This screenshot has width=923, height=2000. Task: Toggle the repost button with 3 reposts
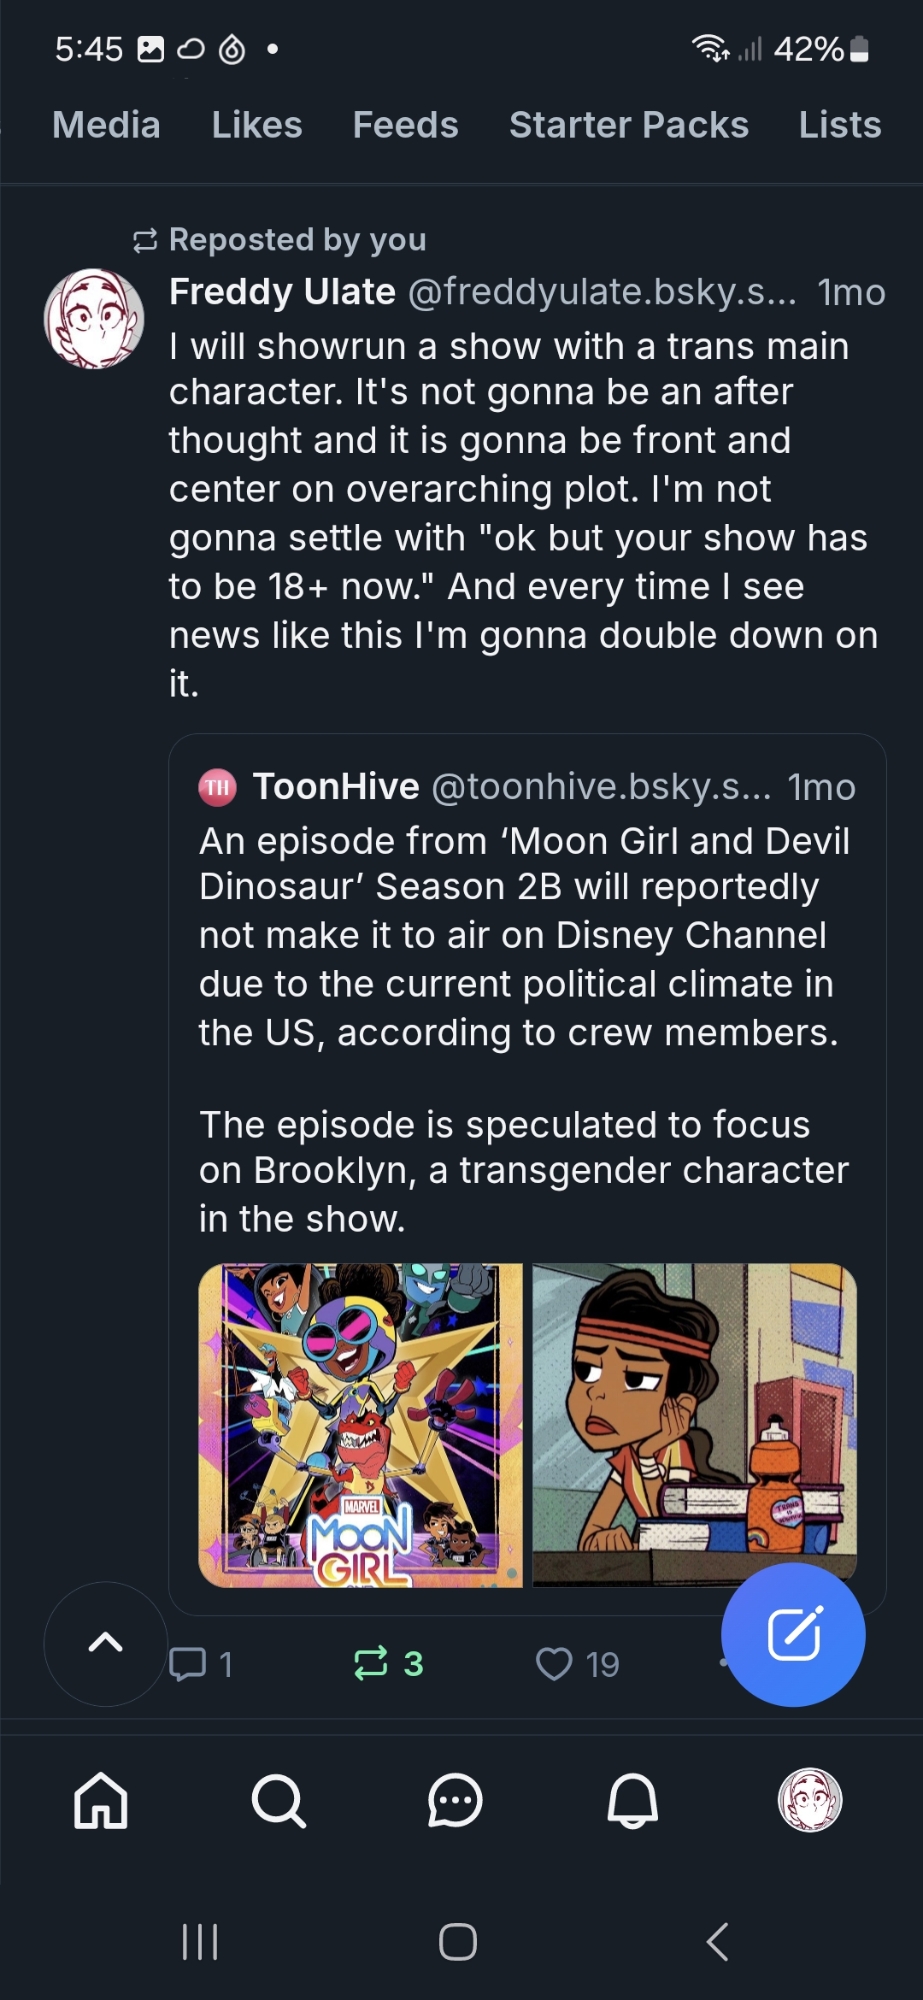coord(371,1664)
